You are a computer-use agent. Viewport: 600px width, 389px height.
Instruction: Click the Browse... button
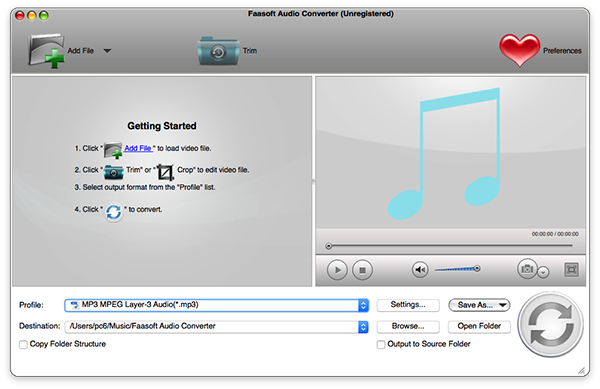pyautogui.click(x=408, y=326)
